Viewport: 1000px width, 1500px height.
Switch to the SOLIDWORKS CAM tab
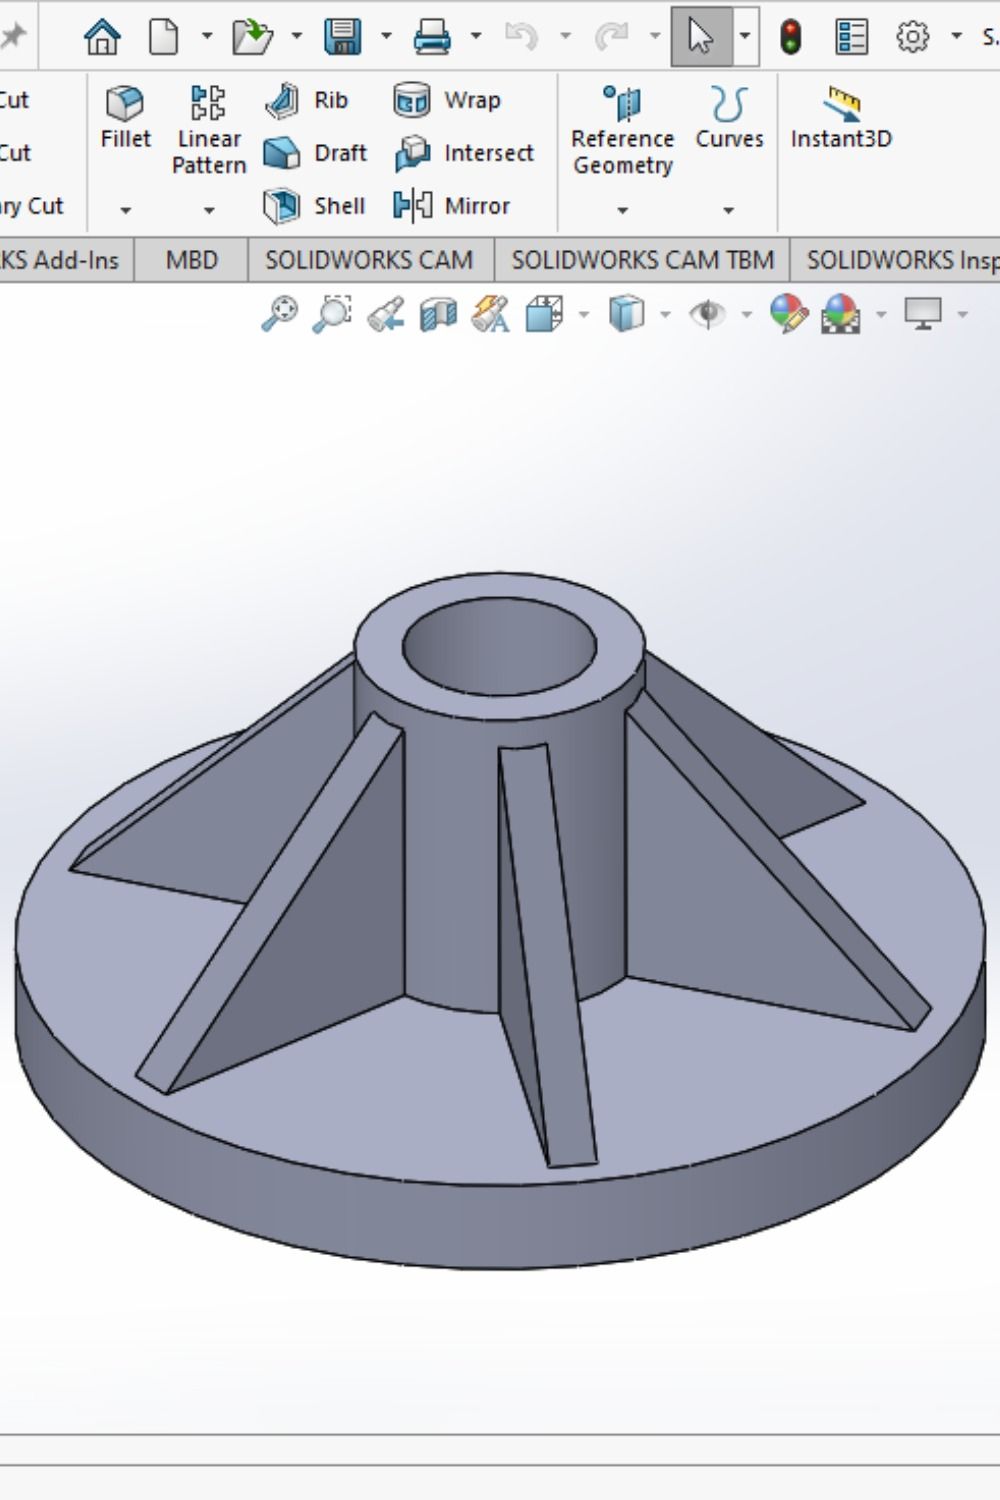coord(369,260)
